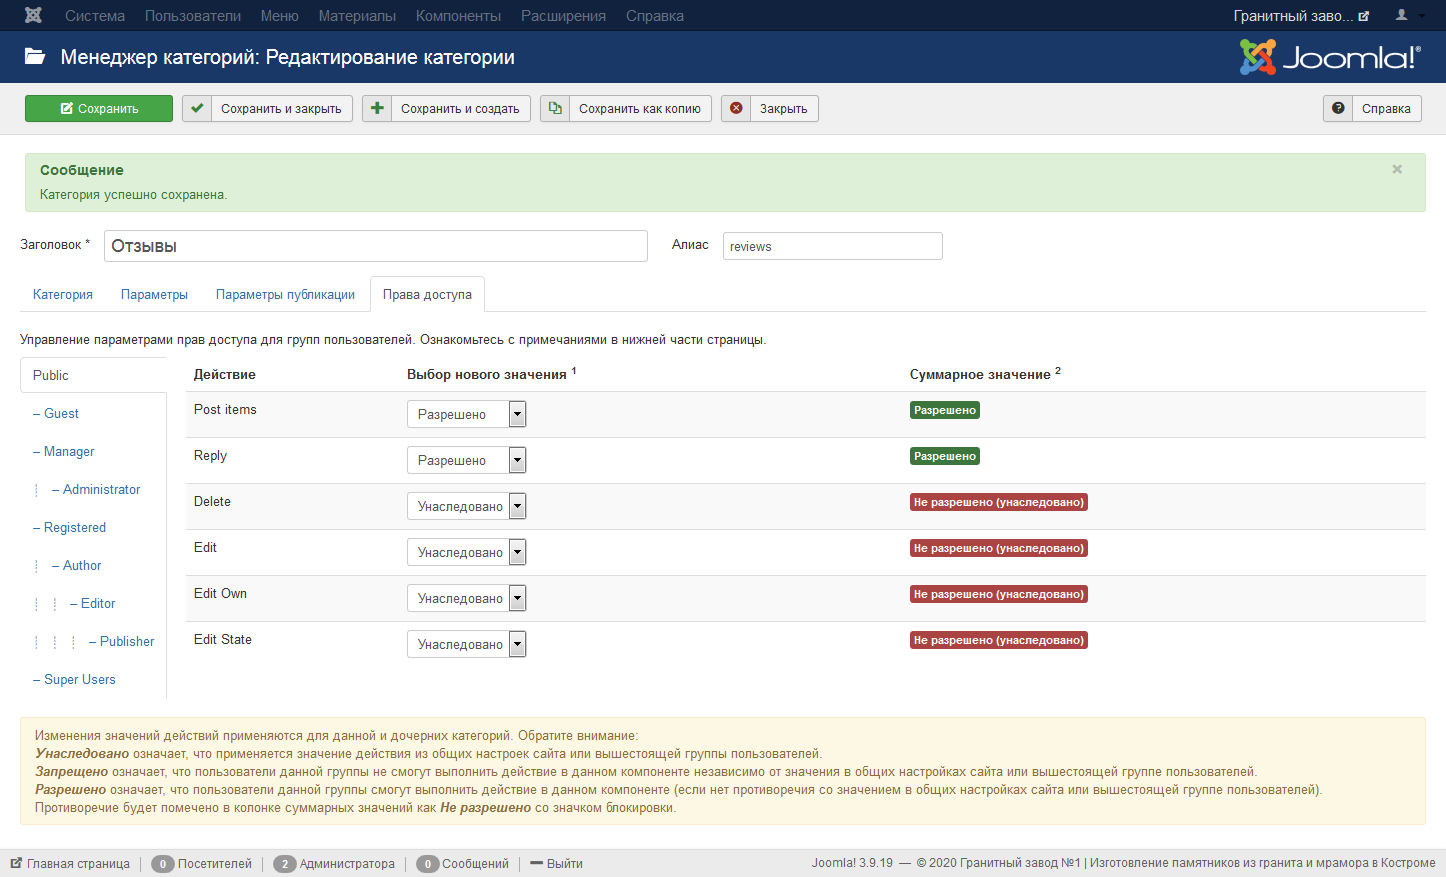Open the Справка top menu
Screen dimensions: 1446x877
point(655,16)
